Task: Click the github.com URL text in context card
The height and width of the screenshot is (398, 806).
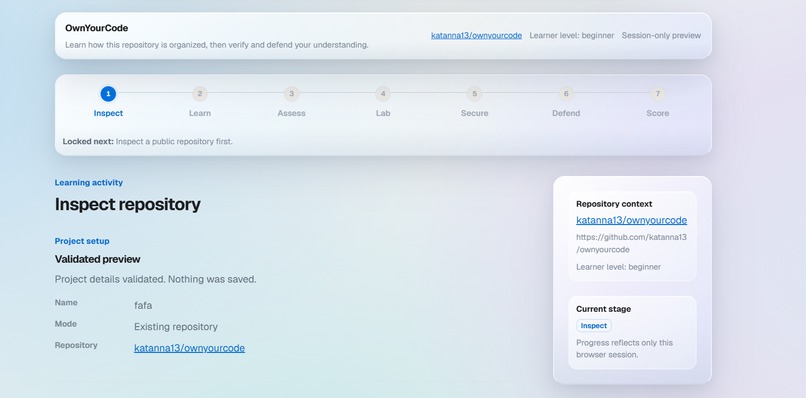Action: click(631, 243)
